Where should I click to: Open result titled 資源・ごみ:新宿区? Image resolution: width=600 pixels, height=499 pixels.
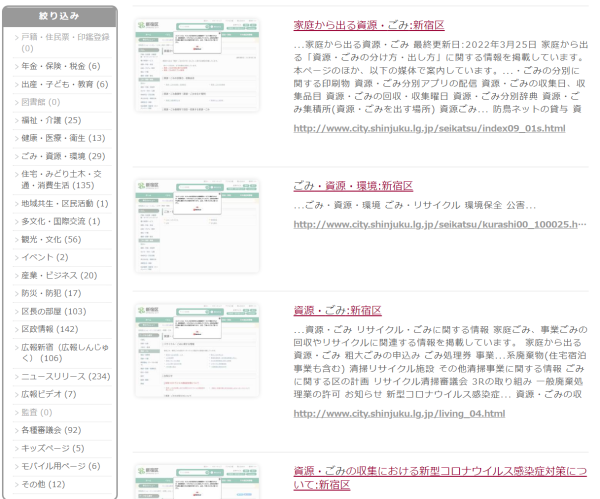click(x=338, y=310)
